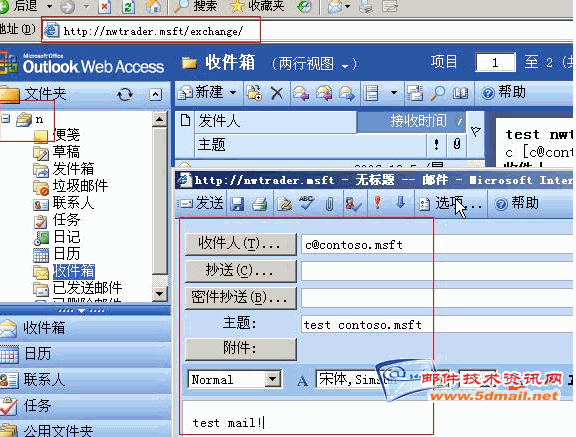The image size is (576, 437).
Task: Click the Send (发送) button in compose window
Action: coord(201,203)
